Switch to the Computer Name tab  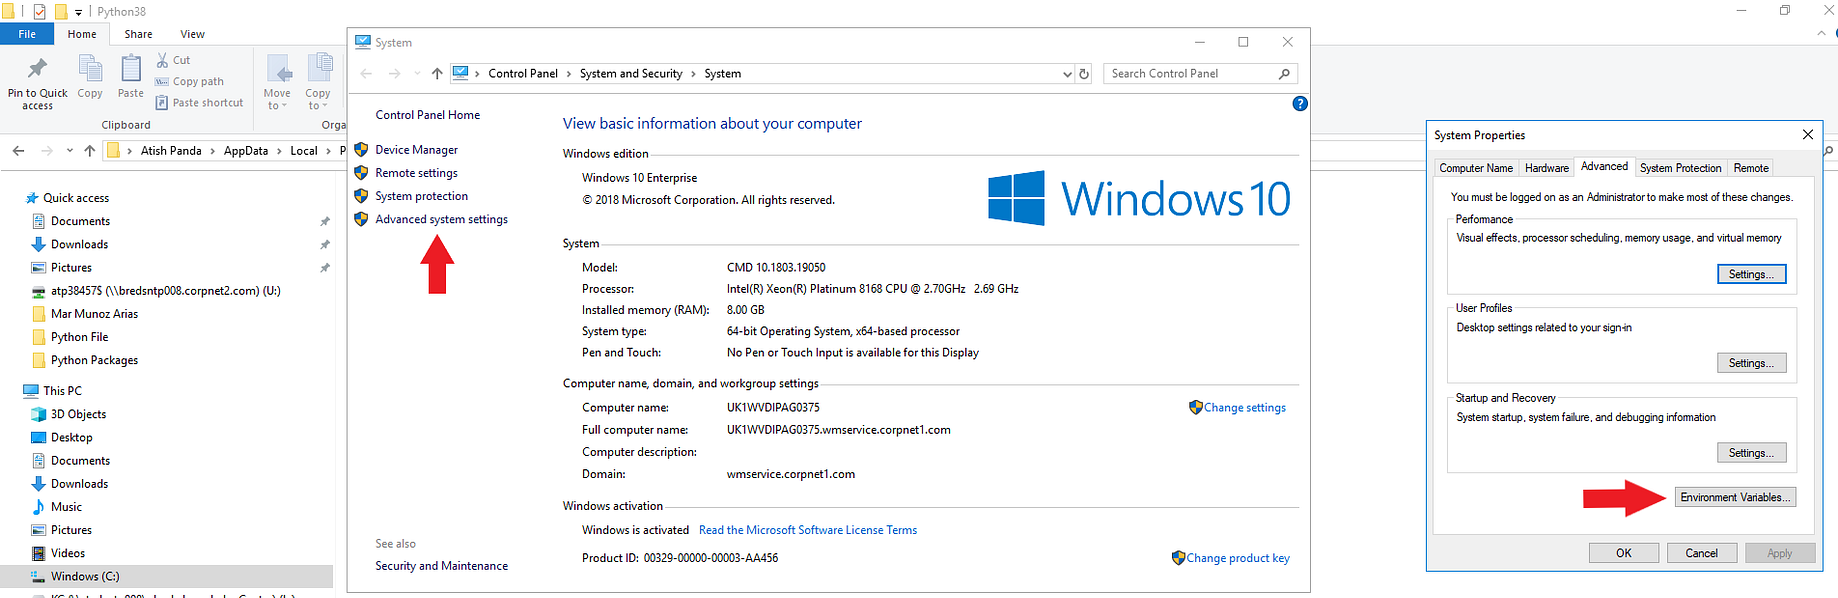1475,168
